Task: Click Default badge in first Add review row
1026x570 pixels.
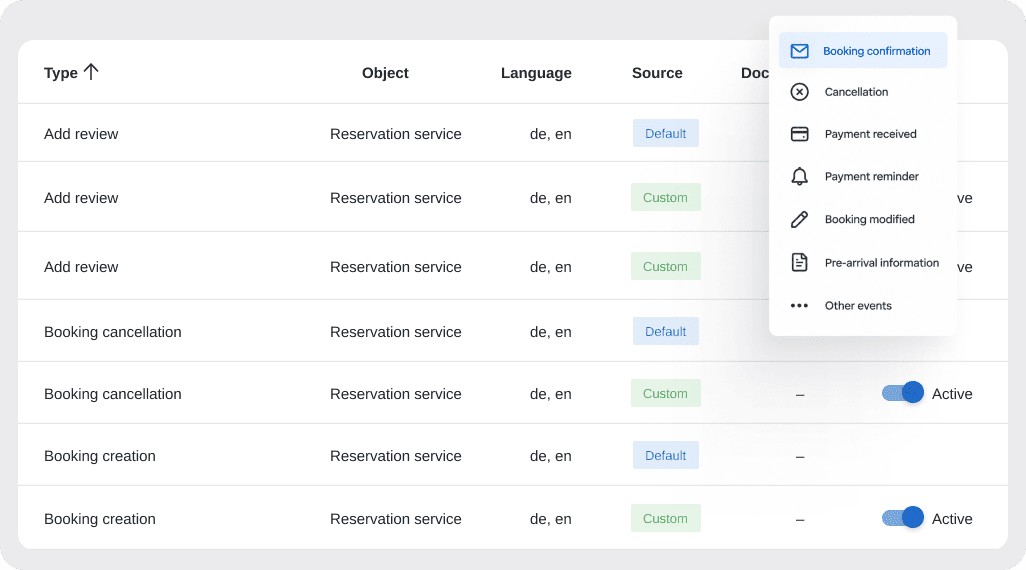Action: click(665, 133)
